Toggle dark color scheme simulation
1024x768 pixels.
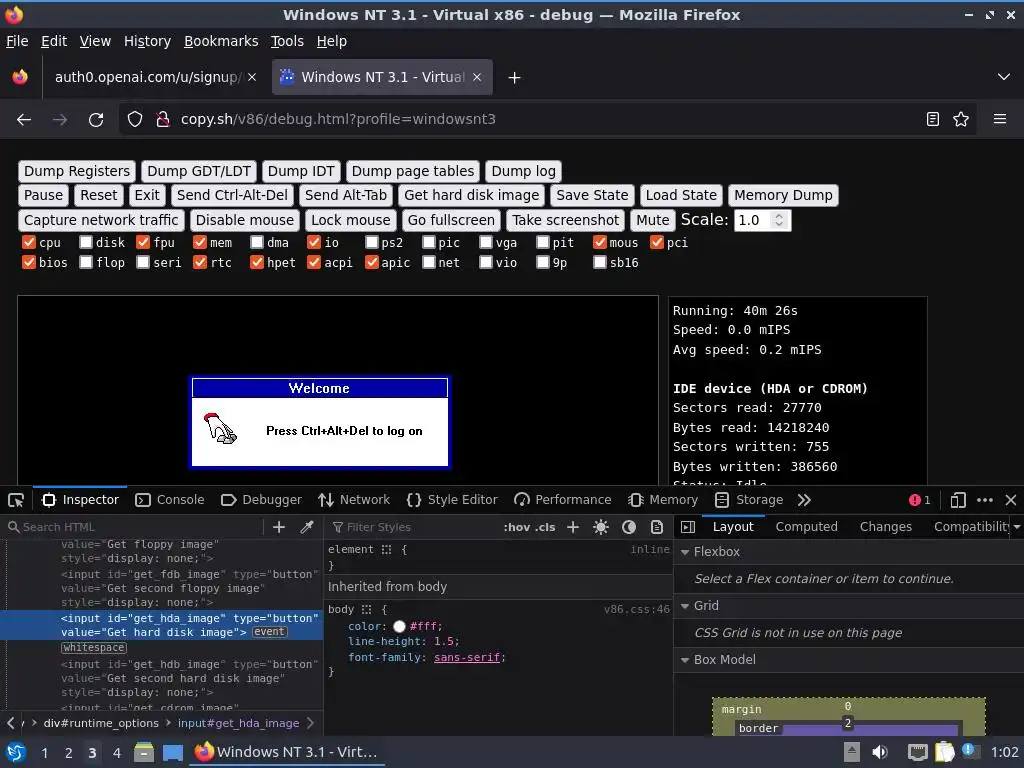point(629,527)
